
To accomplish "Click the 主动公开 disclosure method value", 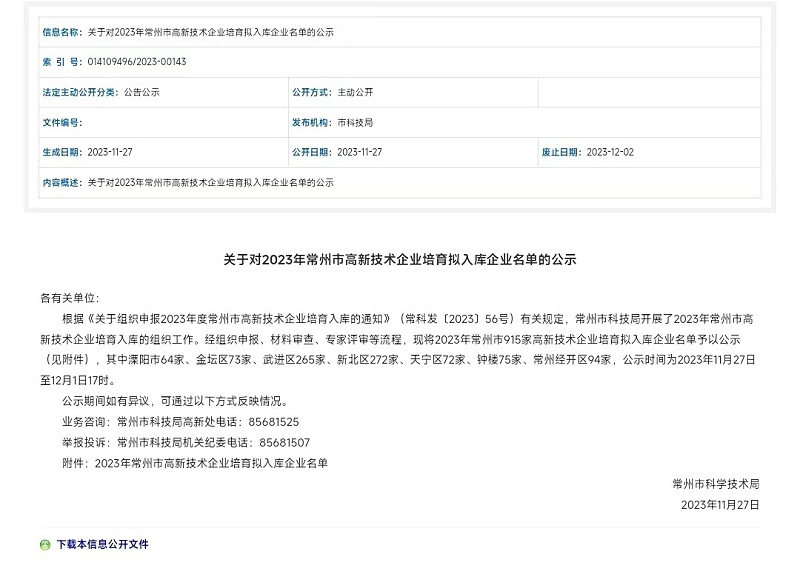I will click(x=355, y=92).
